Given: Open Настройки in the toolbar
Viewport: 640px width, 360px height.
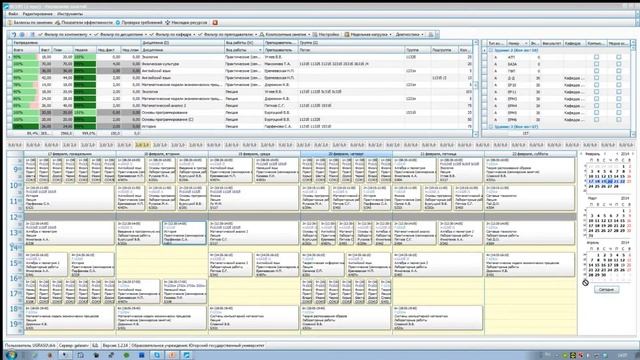Looking at the screenshot, I should [x=326, y=35].
